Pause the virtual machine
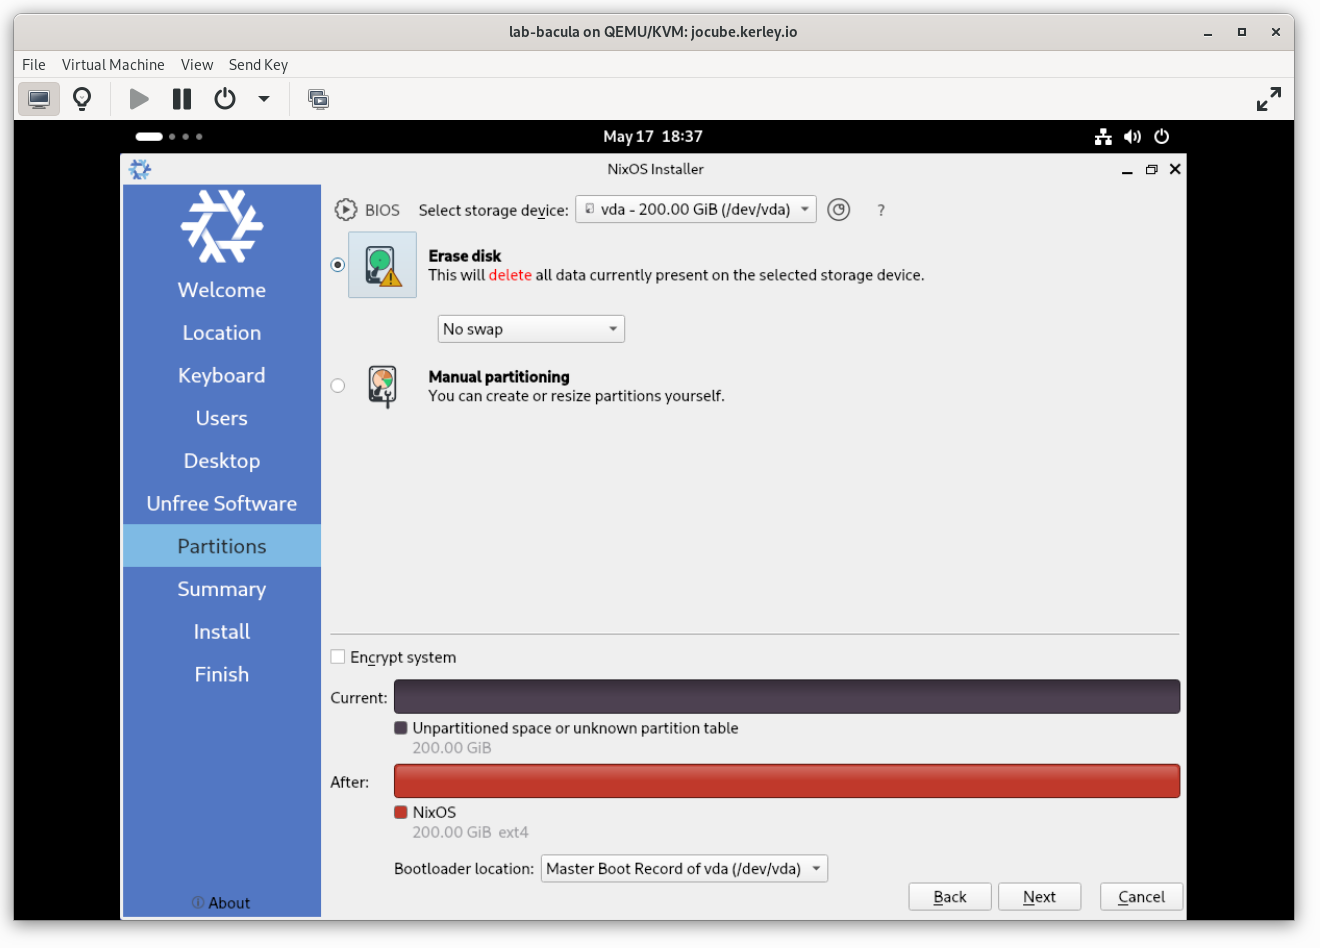 coord(182,99)
